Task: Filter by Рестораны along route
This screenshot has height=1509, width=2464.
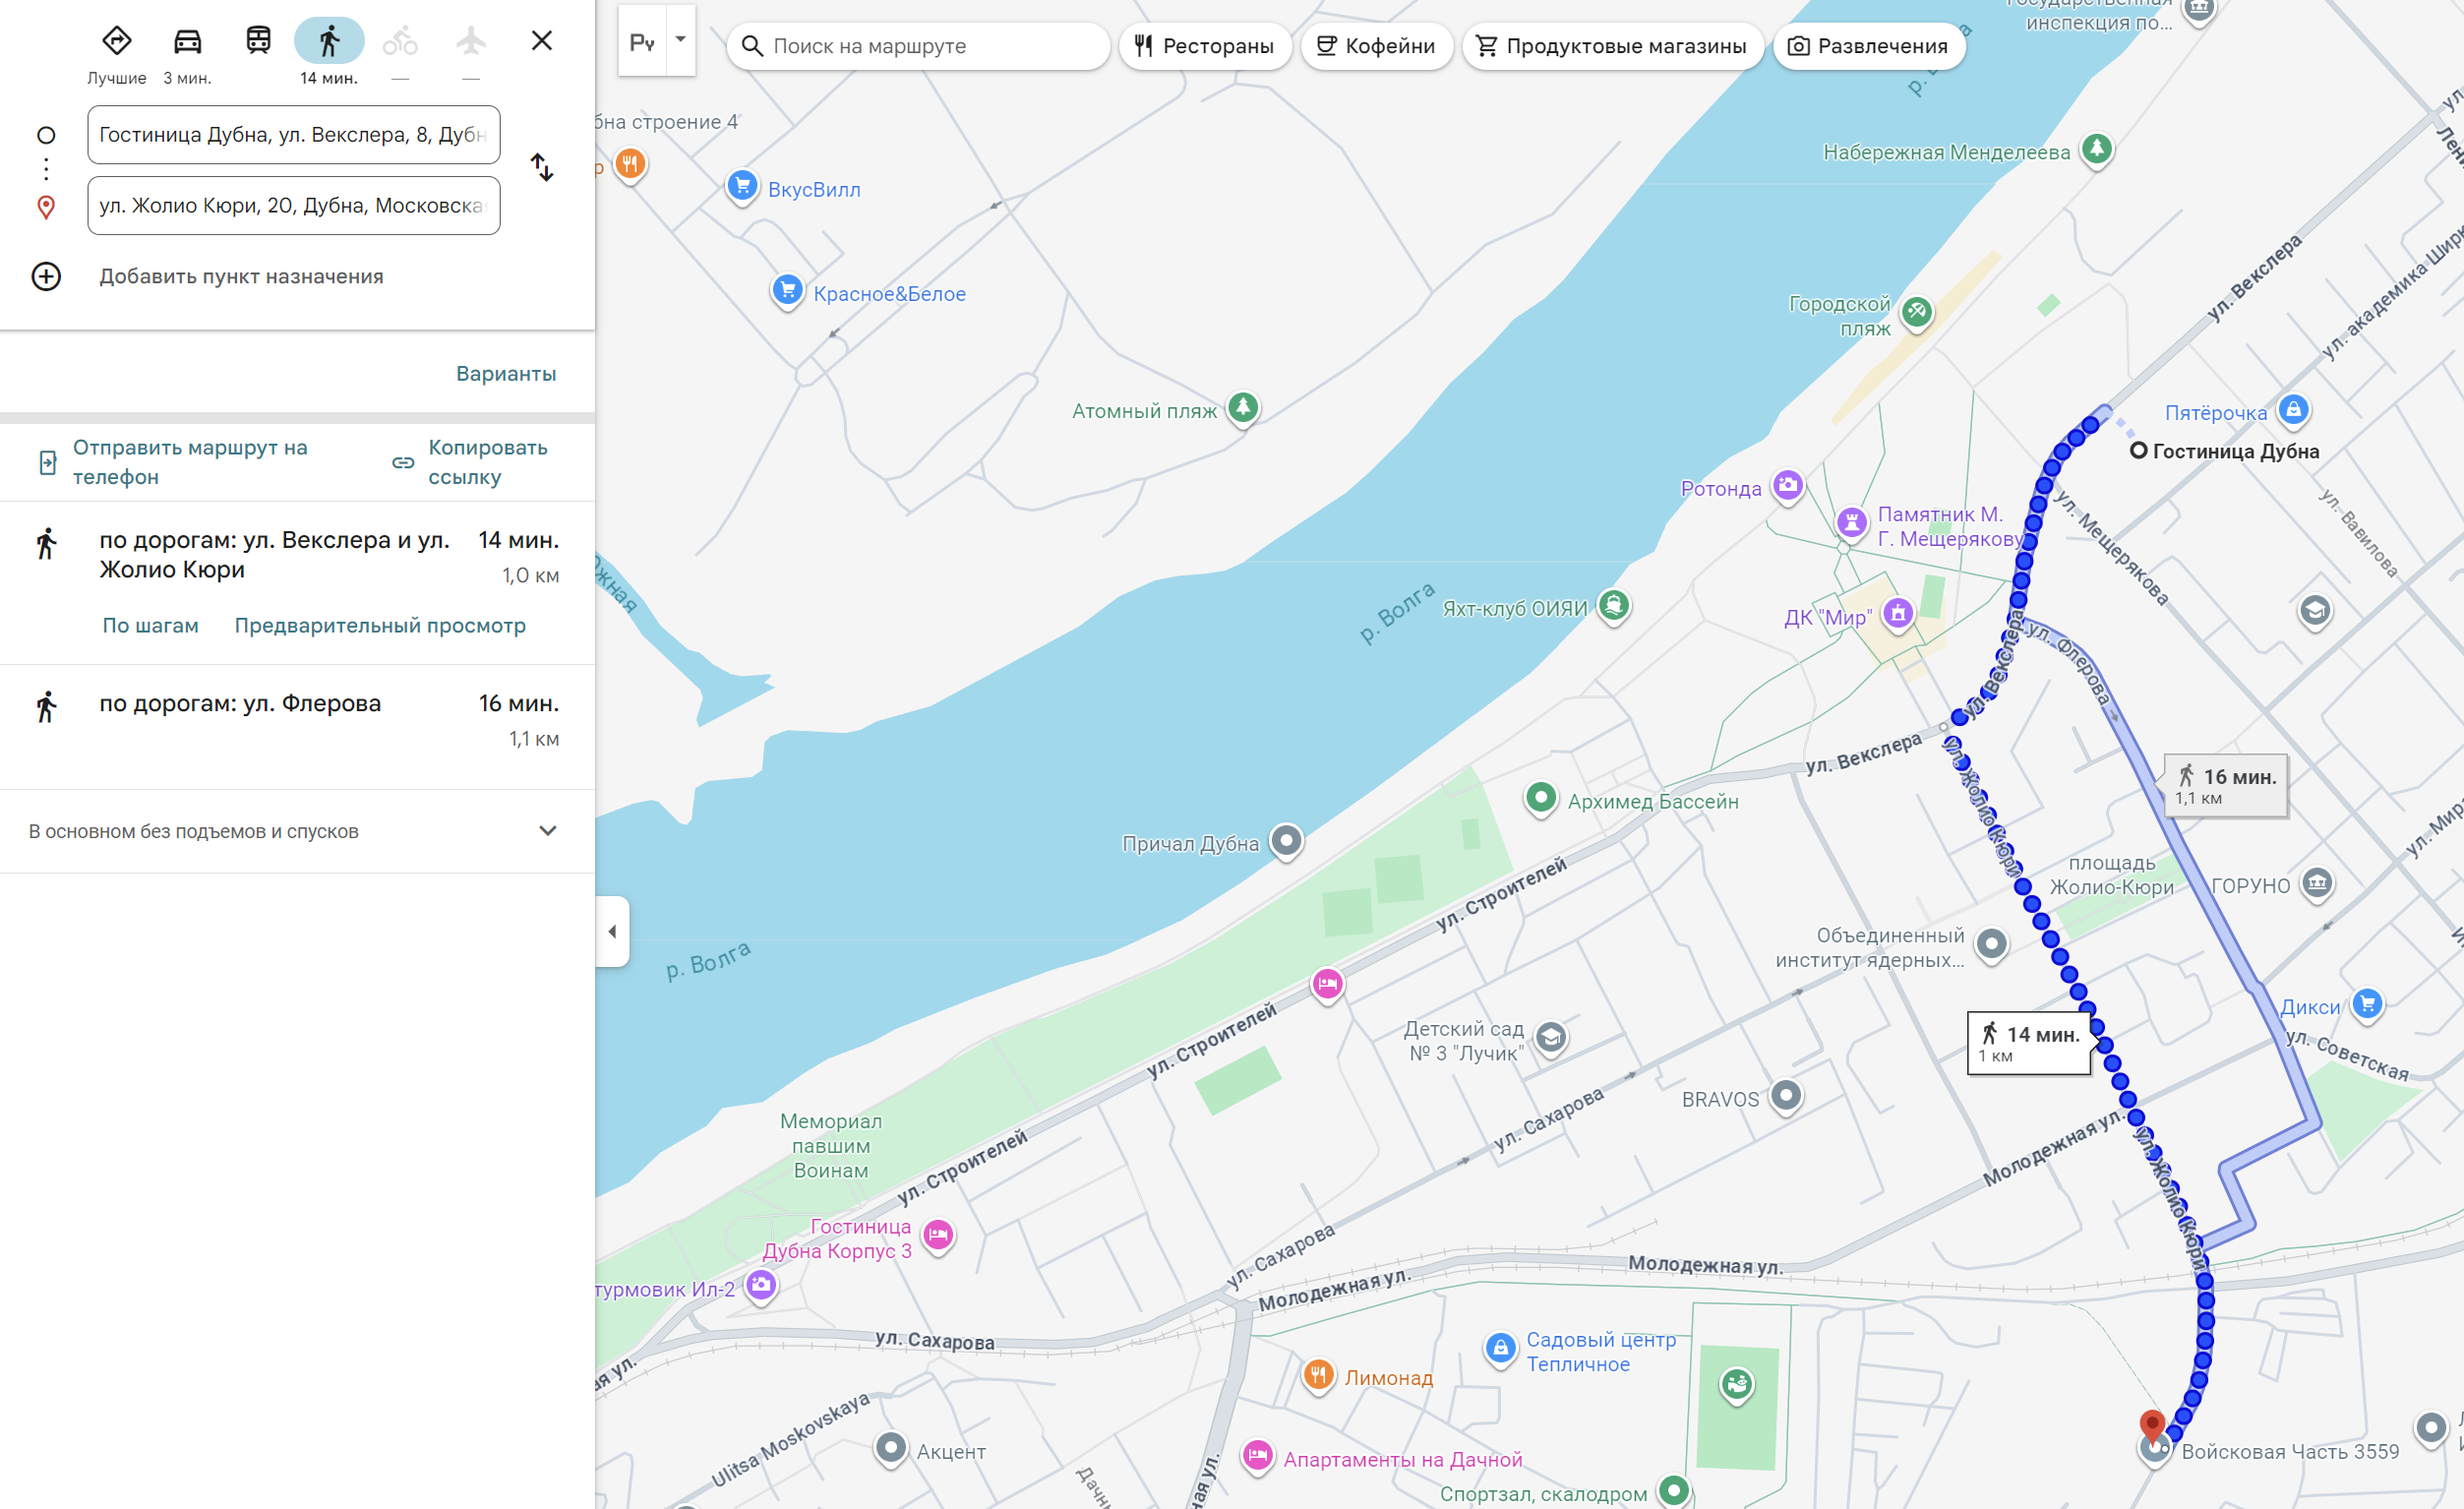Action: pyautogui.click(x=1204, y=46)
